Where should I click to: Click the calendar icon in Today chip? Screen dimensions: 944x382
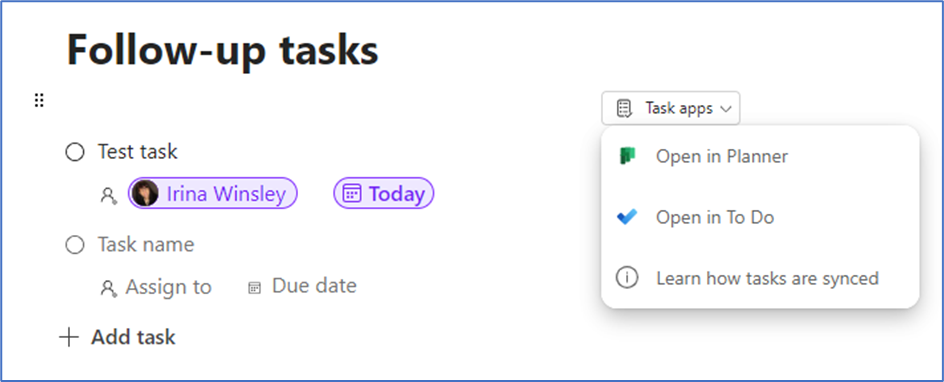[351, 194]
